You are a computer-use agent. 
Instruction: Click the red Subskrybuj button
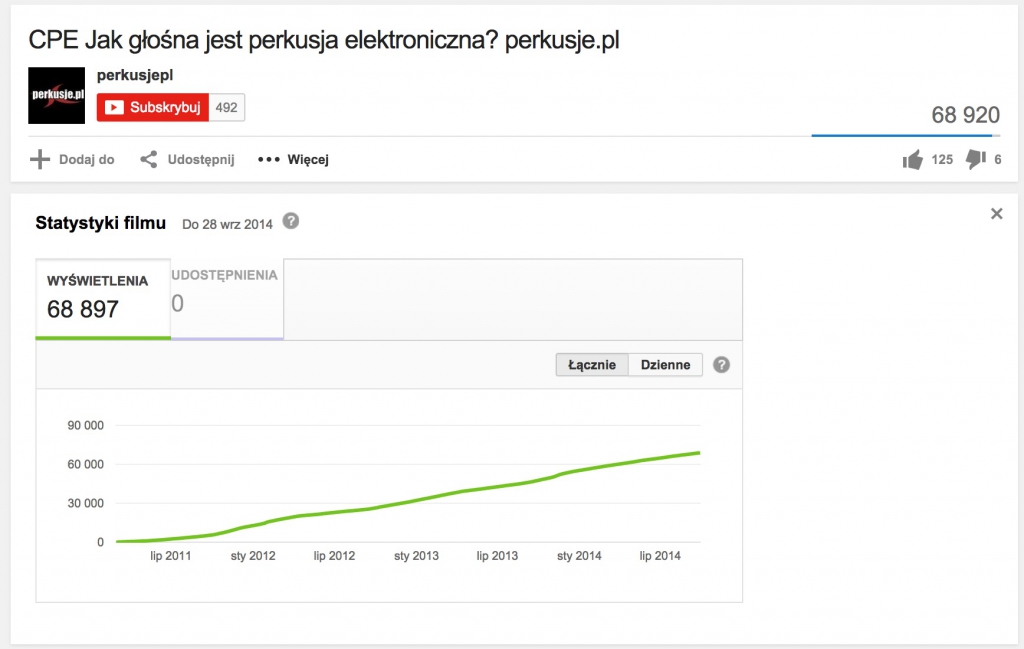(x=153, y=108)
